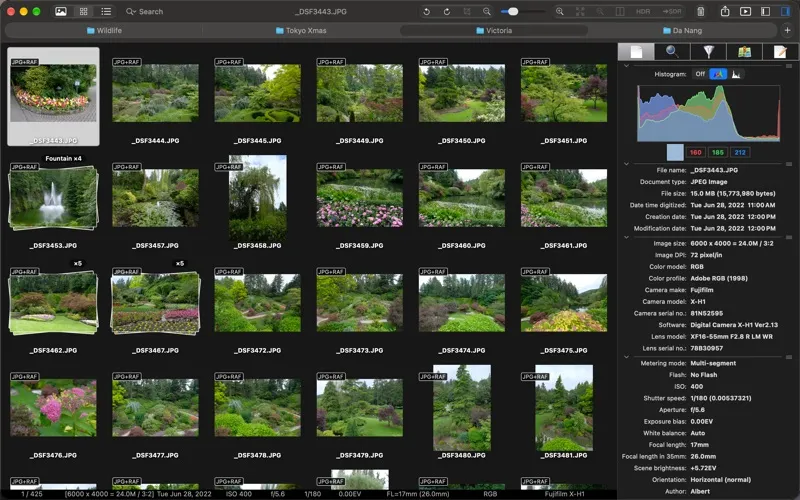800x500 pixels.
Task: Switch to the Wildlife folder tab
Action: (x=104, y=31)
